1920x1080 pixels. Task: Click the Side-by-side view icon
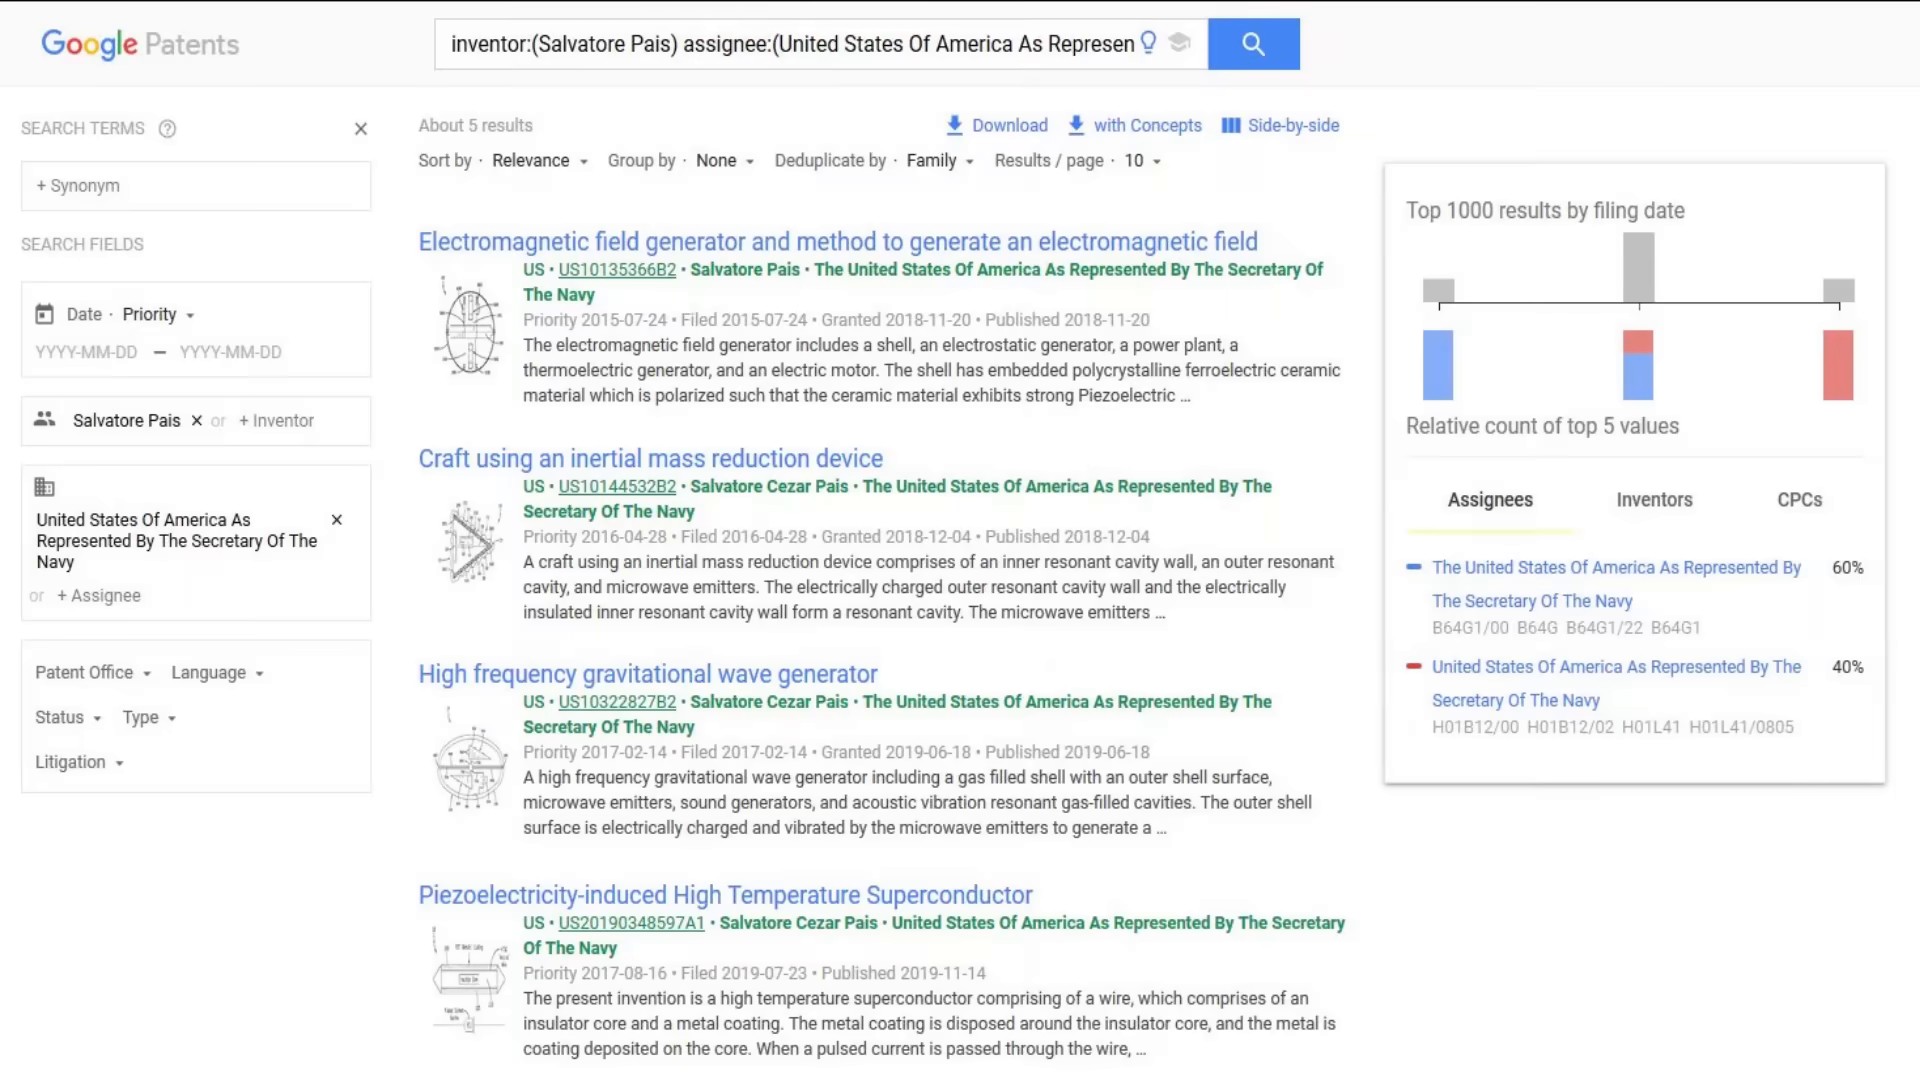tap(1231, 126)
